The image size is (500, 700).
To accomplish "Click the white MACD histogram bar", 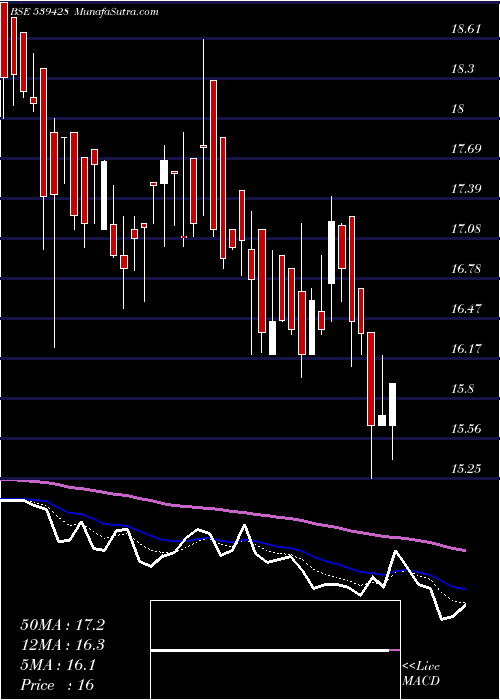I will pyautogui.click(x=270, y=651).
